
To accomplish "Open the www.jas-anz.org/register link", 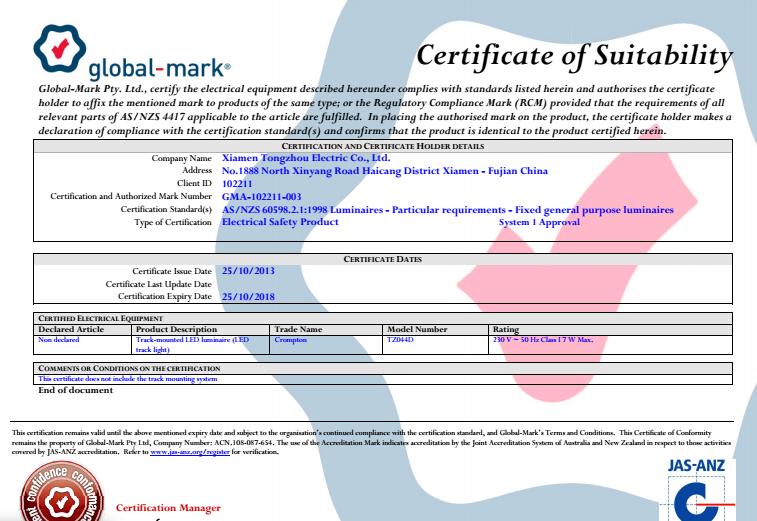I will point(190,452).
